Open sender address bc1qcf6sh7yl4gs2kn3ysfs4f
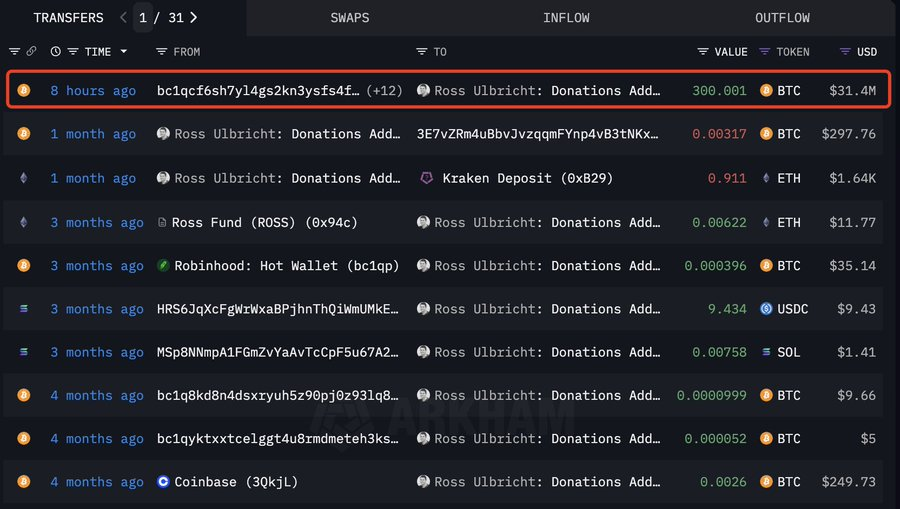 click(x=258, y=91)
